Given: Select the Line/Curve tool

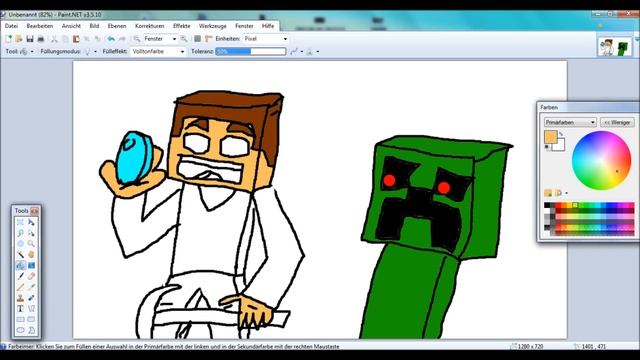Looking at the screenshot, I should point(31,309).
